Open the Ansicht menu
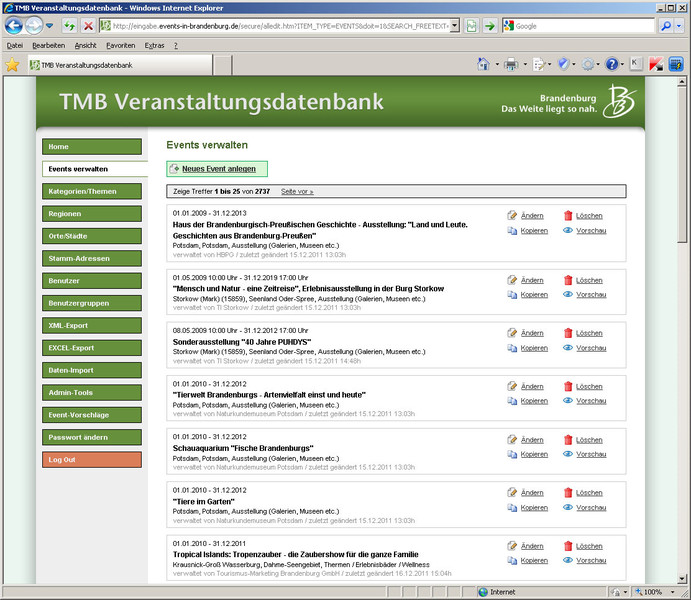 pyautogui.click(x=85, y=45)
